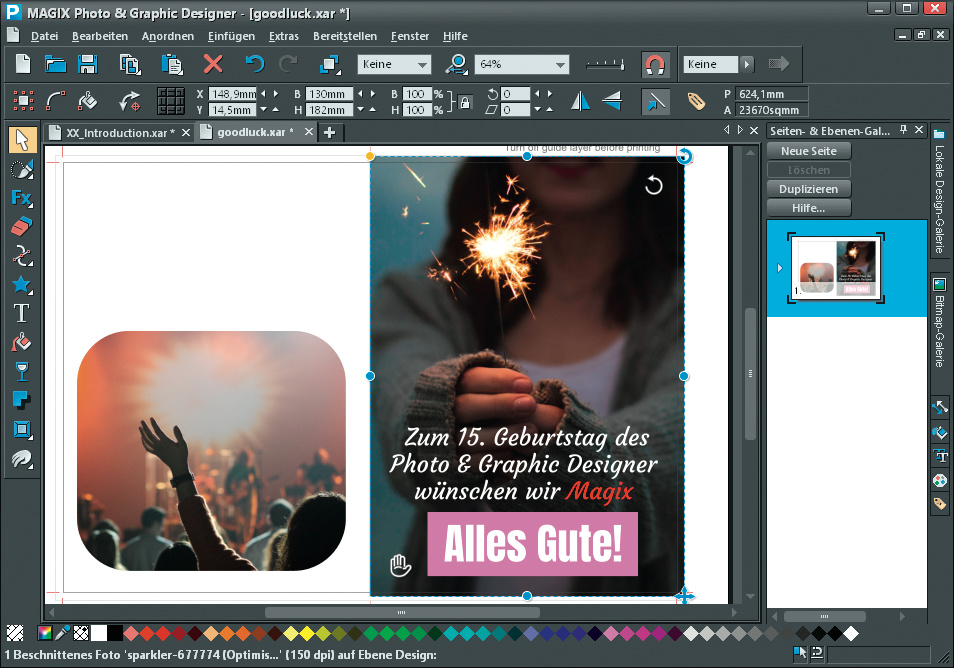Switch to the XX_Introduction.xar tab
Screen dimensions: 954x668
[x=120, y=132]
